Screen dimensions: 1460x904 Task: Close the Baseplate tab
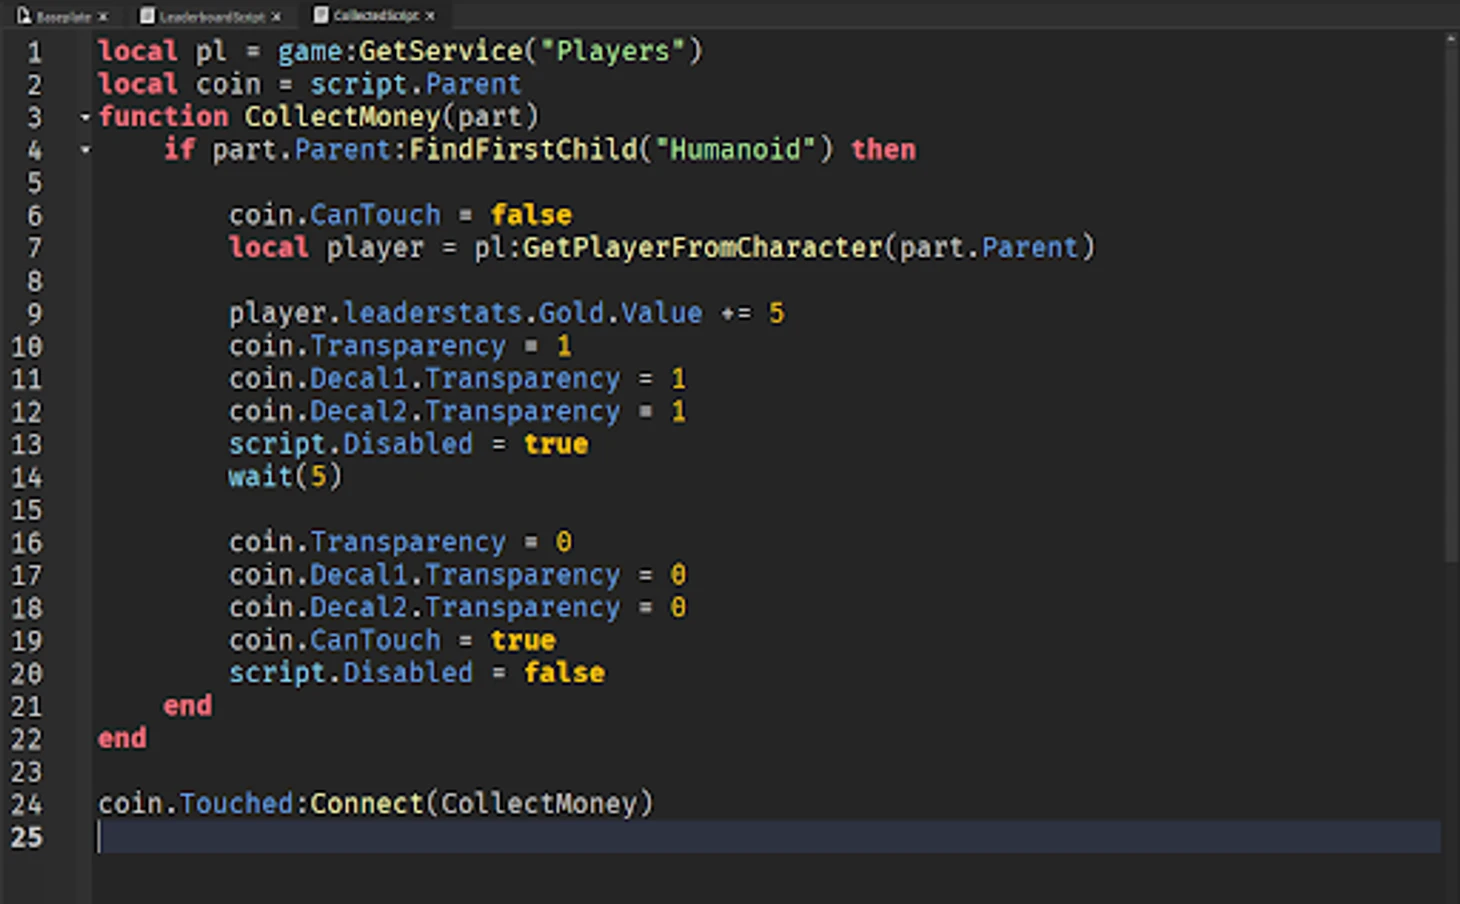tap(103, 17)
